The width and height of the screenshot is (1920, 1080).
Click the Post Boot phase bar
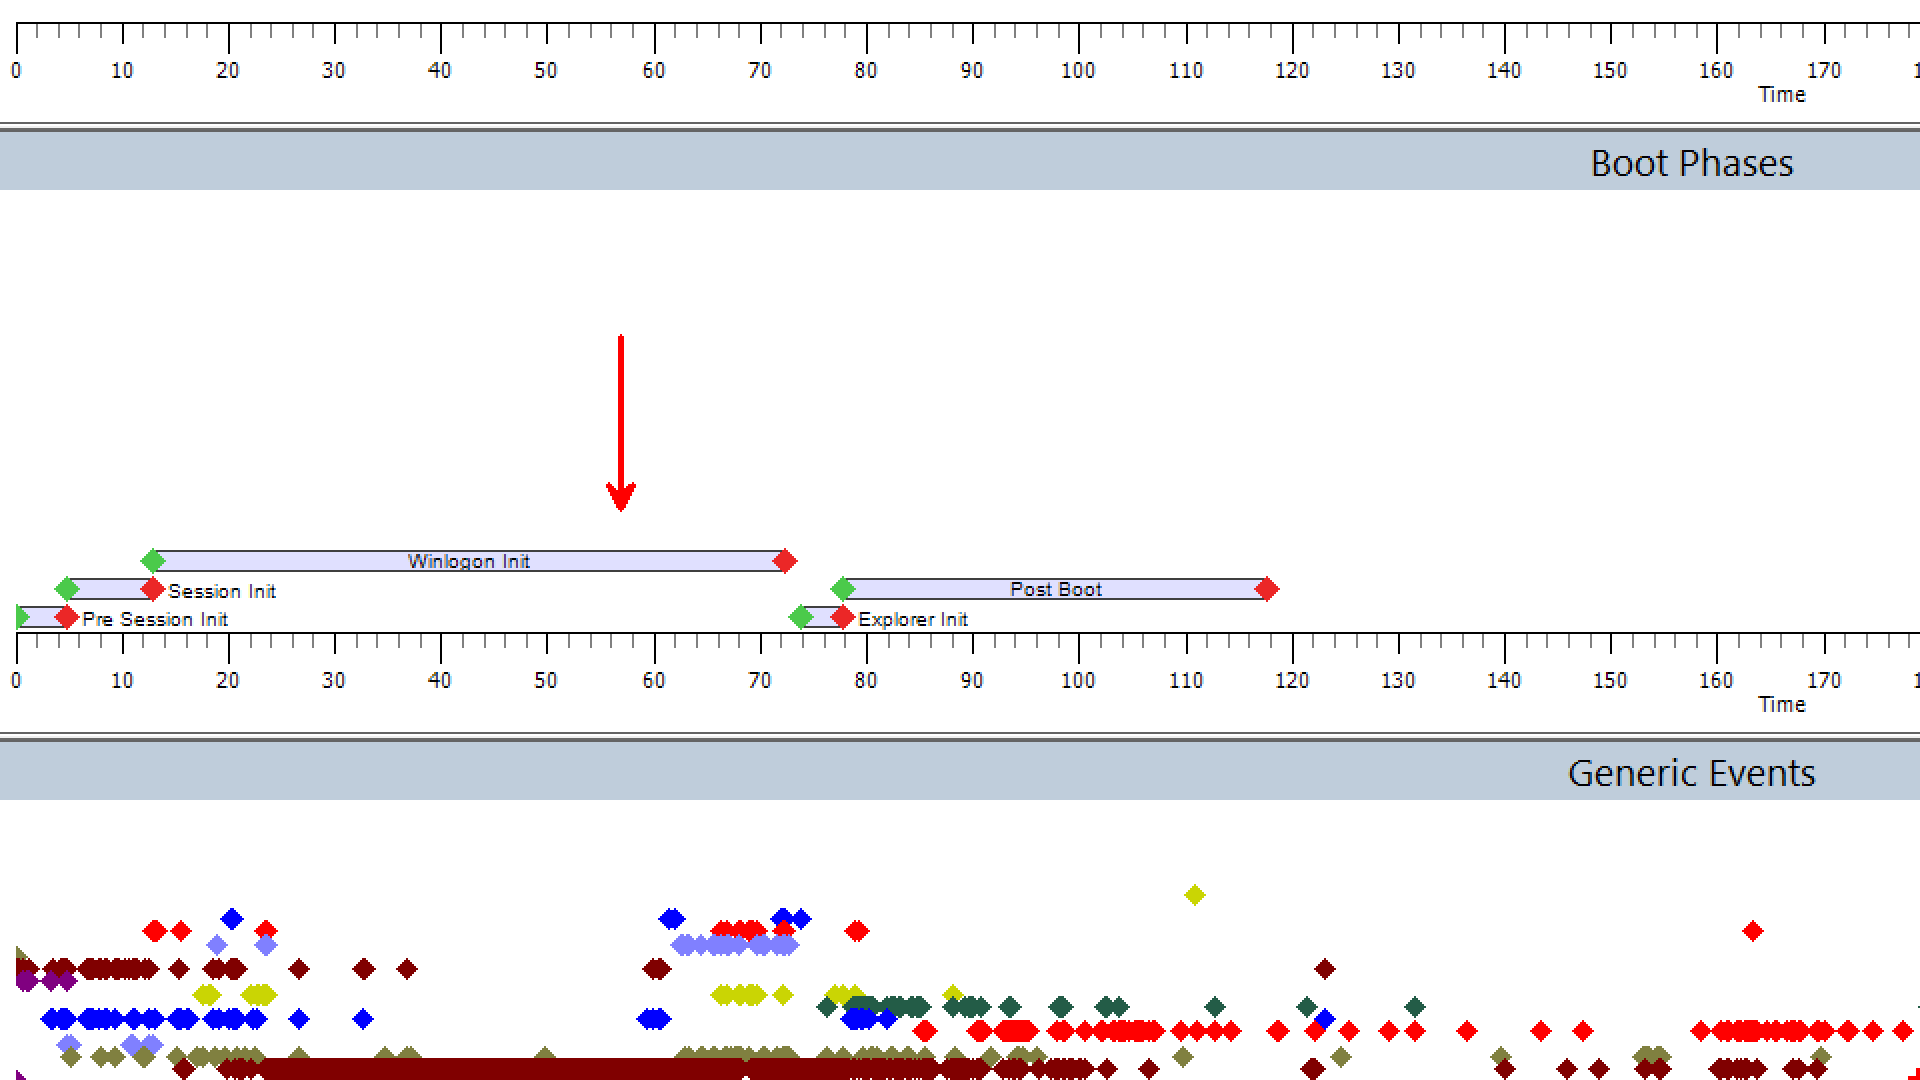click(x=1055, y=589)
